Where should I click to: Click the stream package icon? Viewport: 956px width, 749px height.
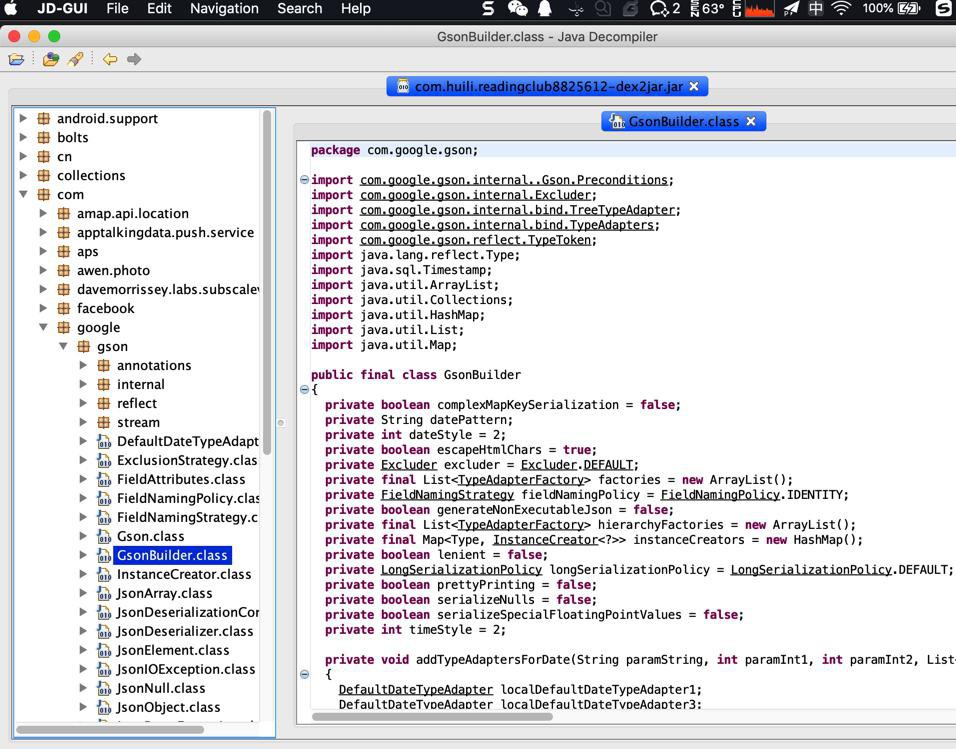coord(104,422)
